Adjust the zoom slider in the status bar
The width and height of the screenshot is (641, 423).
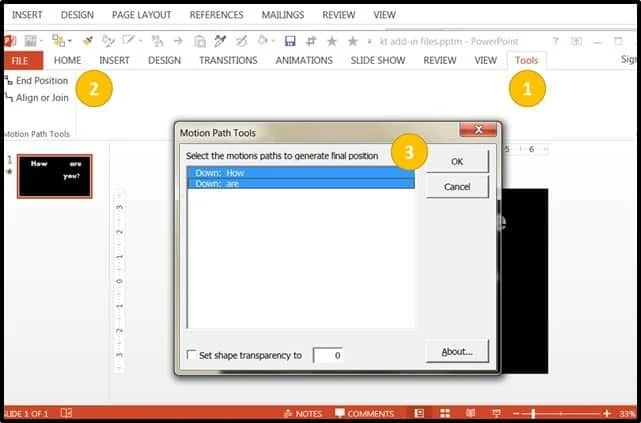coord(533,414)
